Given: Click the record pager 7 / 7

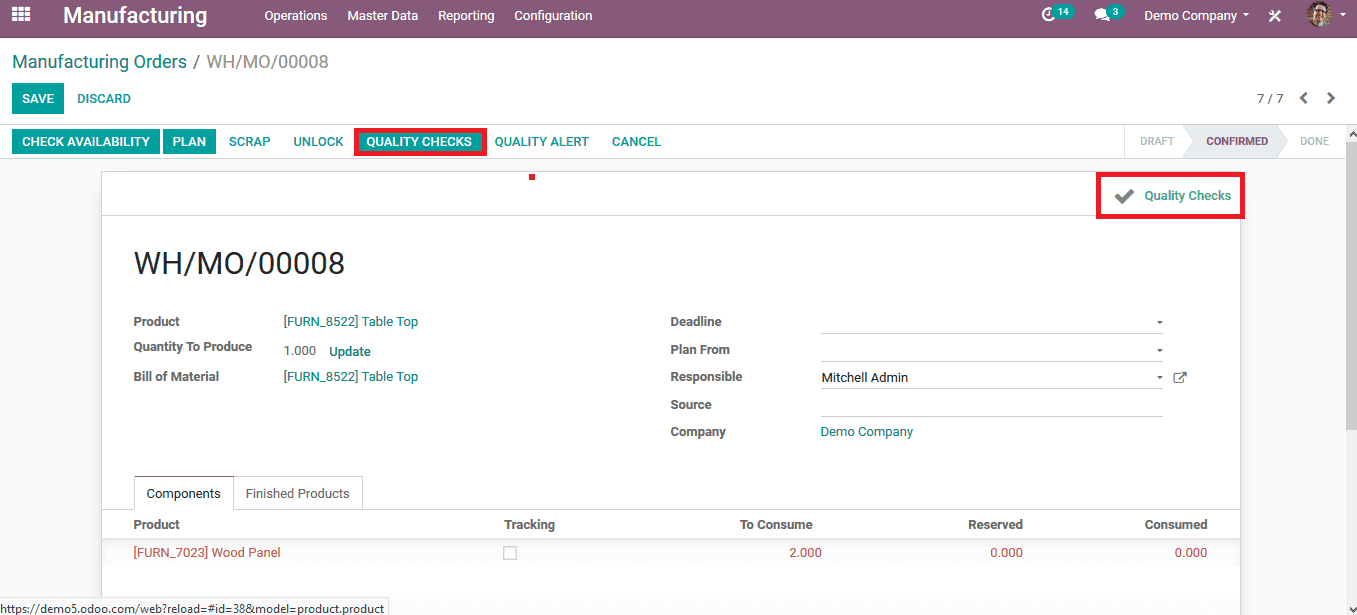Looking at the screenshot, I should click(x=1270, y=99).
